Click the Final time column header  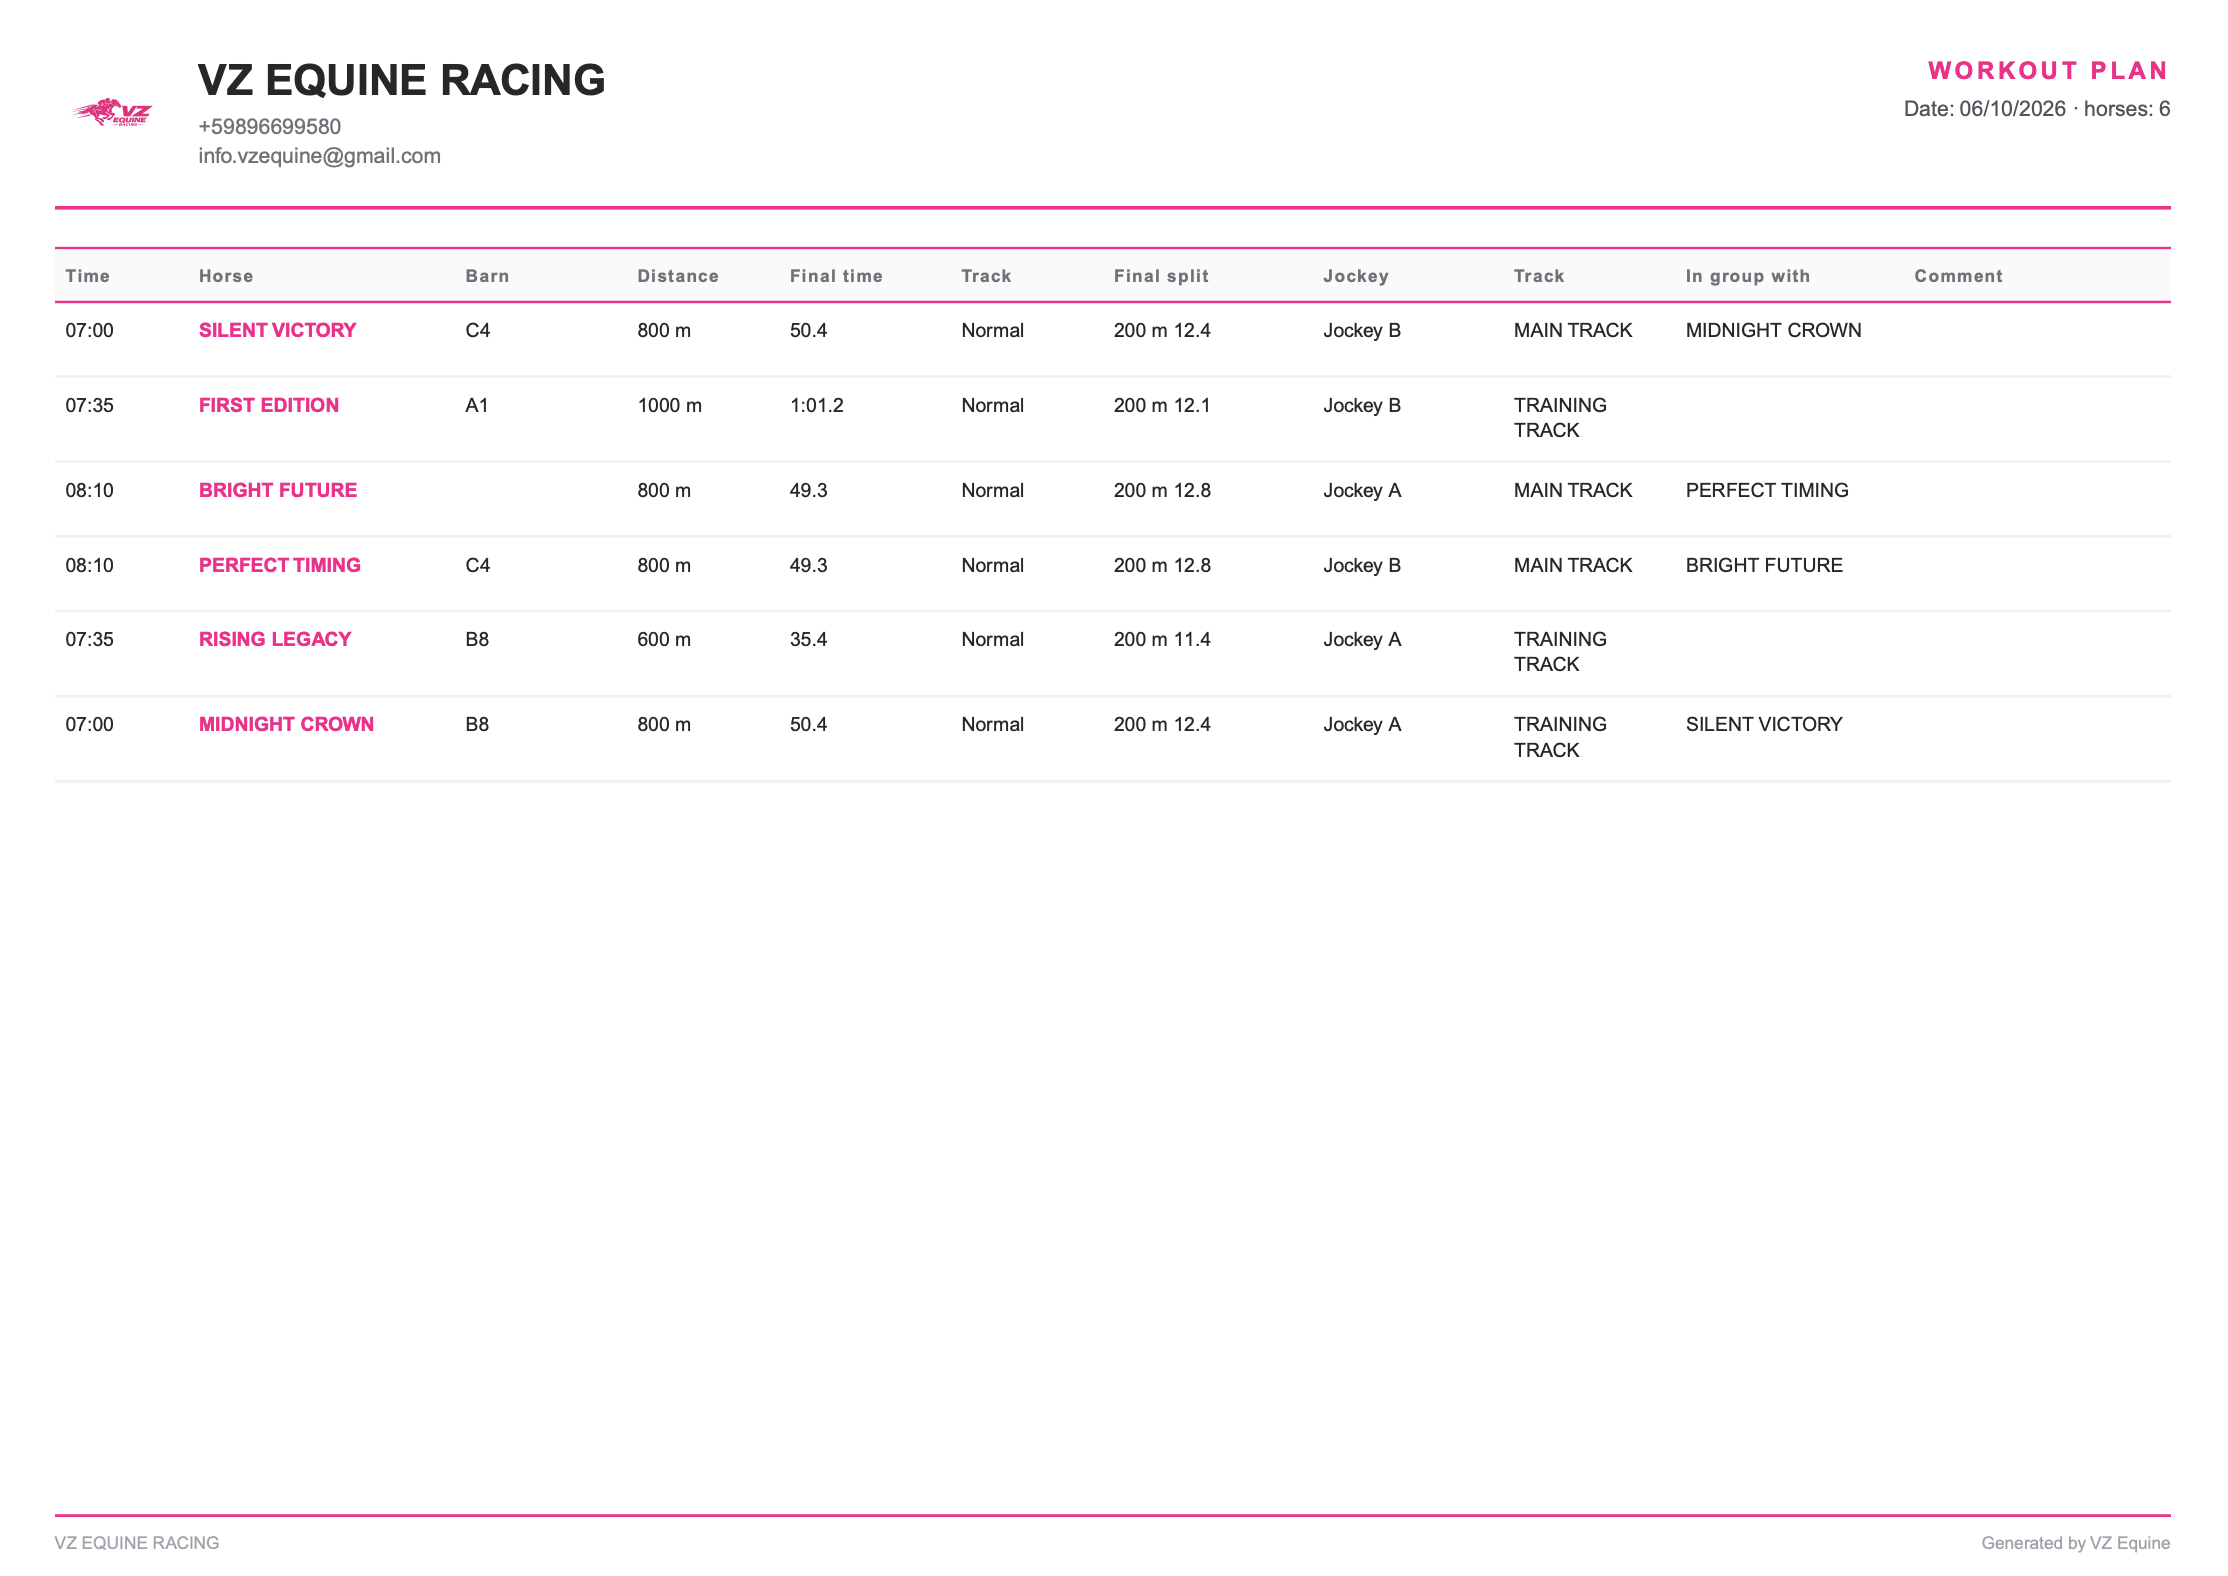(836, 276)
